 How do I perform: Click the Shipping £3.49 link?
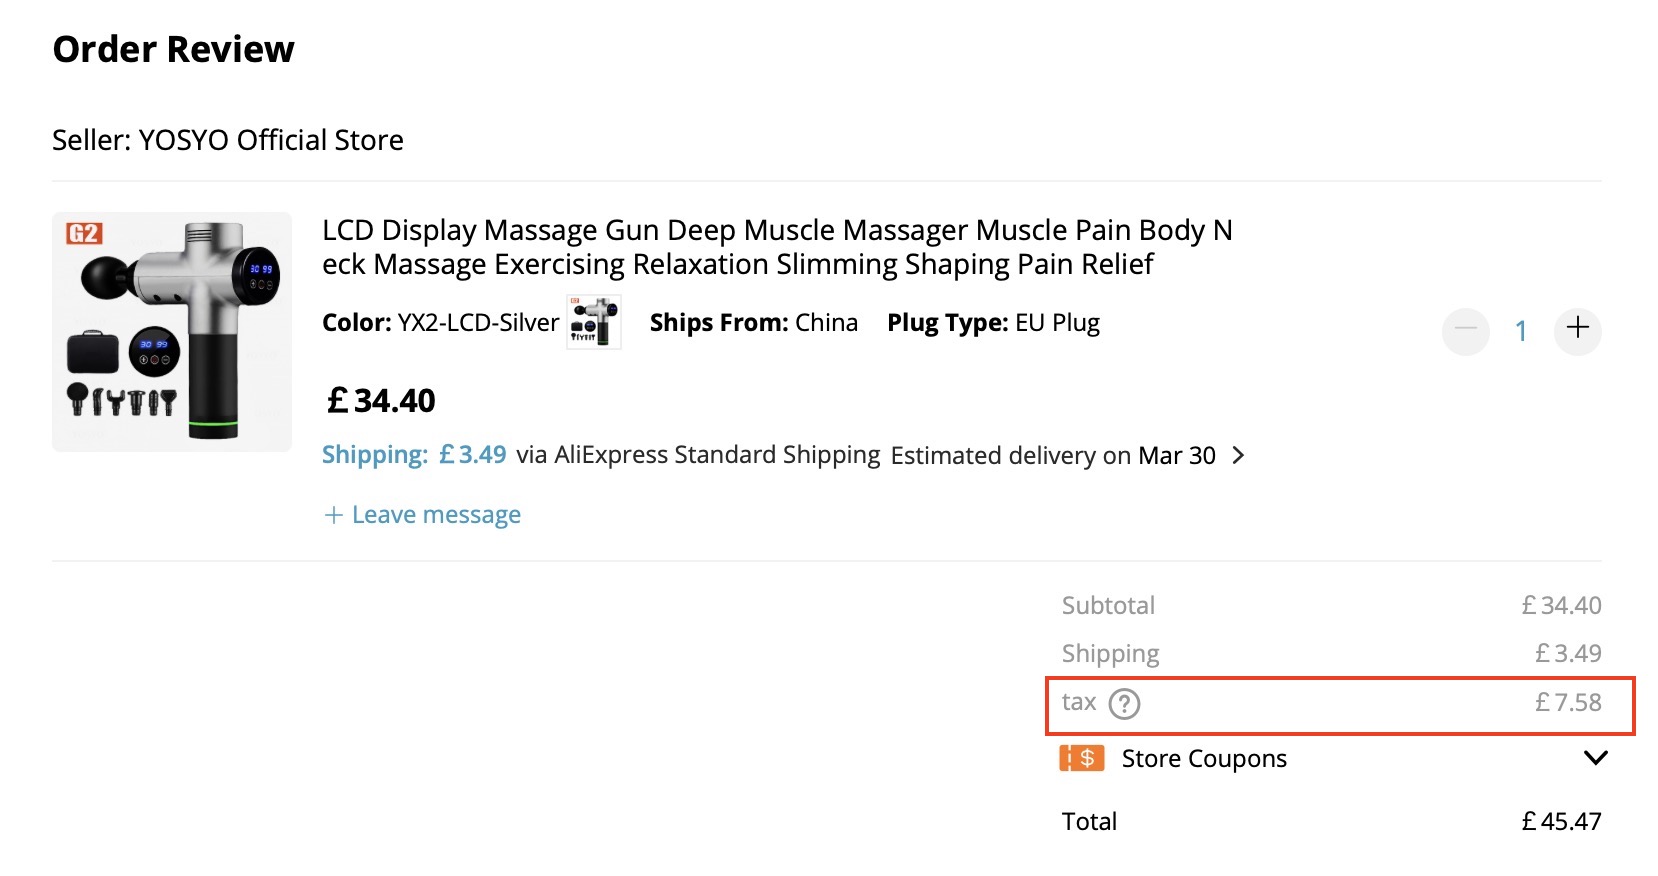coord(414,455)
